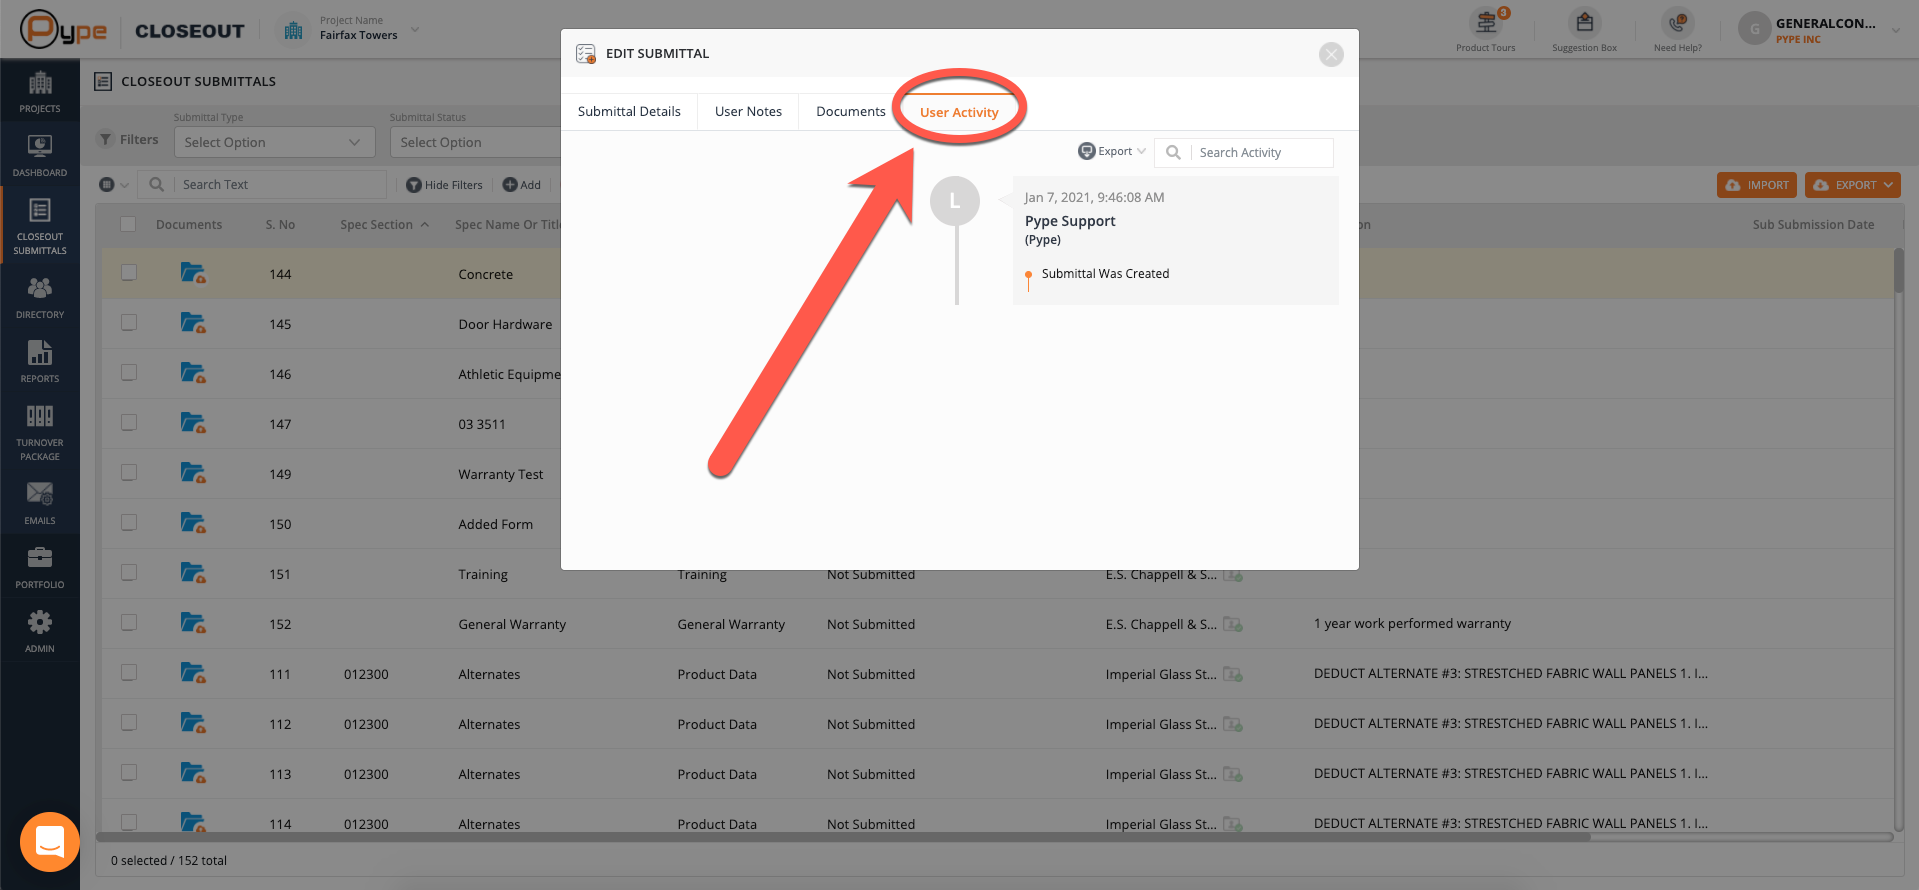Check the box for row 144 Concrete

click(x=129, y=272)
